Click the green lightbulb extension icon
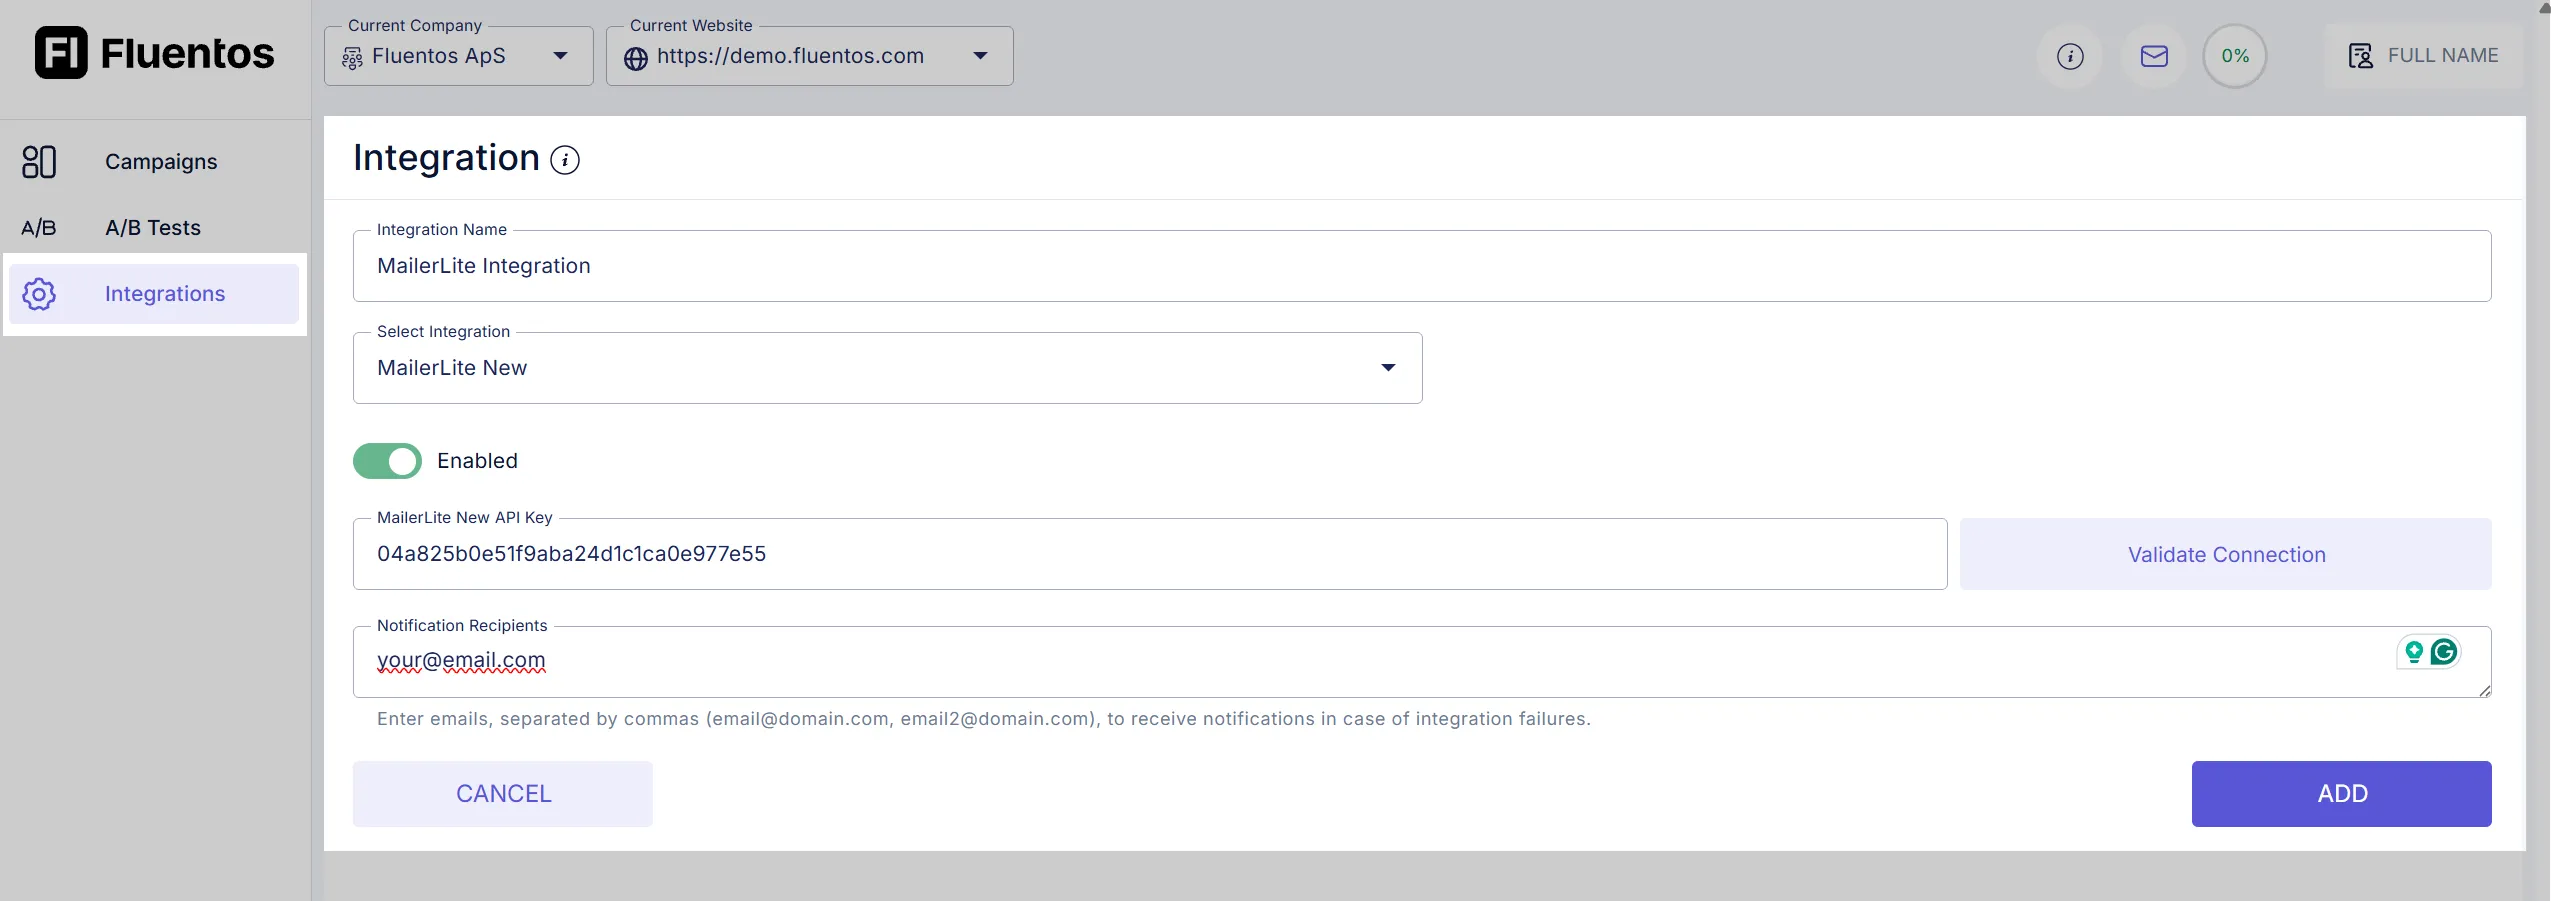Image resolution: width=2551 pixels, height=901 pixels. [2414, 652]
